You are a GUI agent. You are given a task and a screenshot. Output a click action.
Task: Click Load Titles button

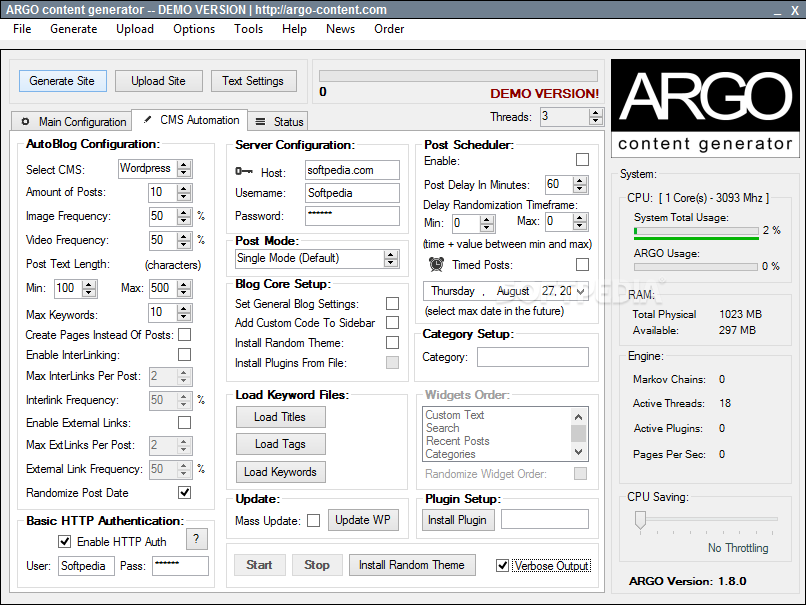click(280, 417)
